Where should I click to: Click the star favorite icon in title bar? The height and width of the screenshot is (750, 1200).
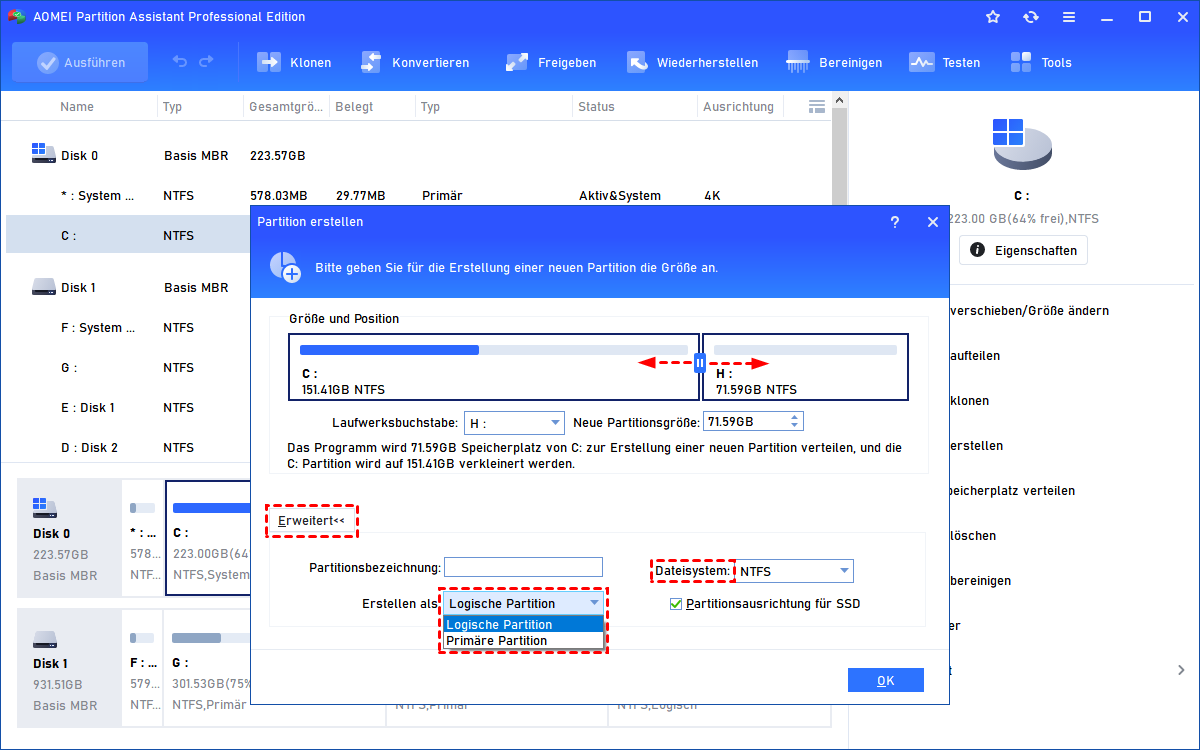(993, 17)
